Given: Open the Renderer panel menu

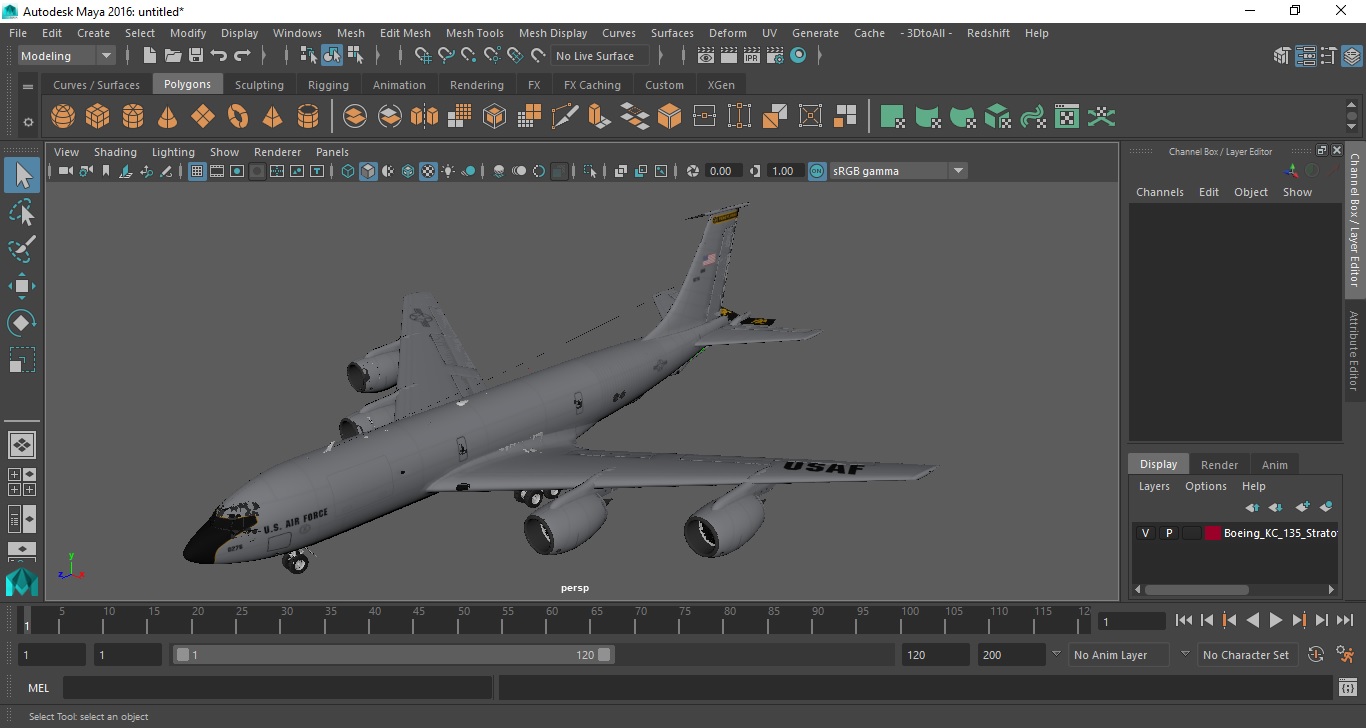Looking at the screenshot, I should pyautogui.click(x=277, y=152).
